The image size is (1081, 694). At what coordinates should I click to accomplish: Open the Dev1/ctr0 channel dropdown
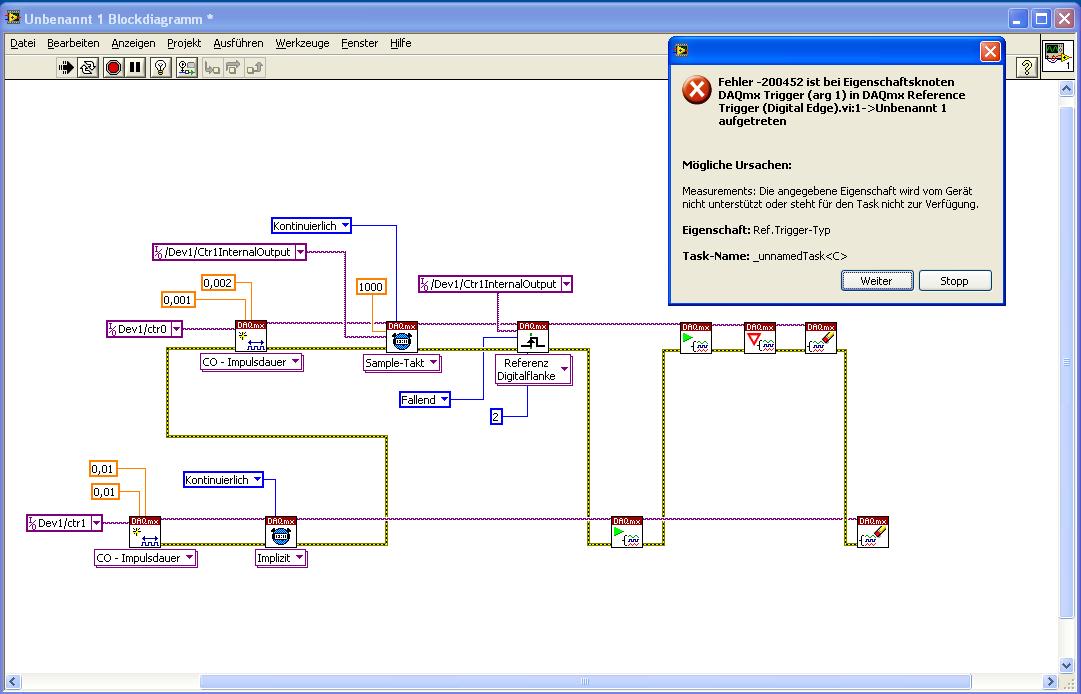click(x=176, y=329)
